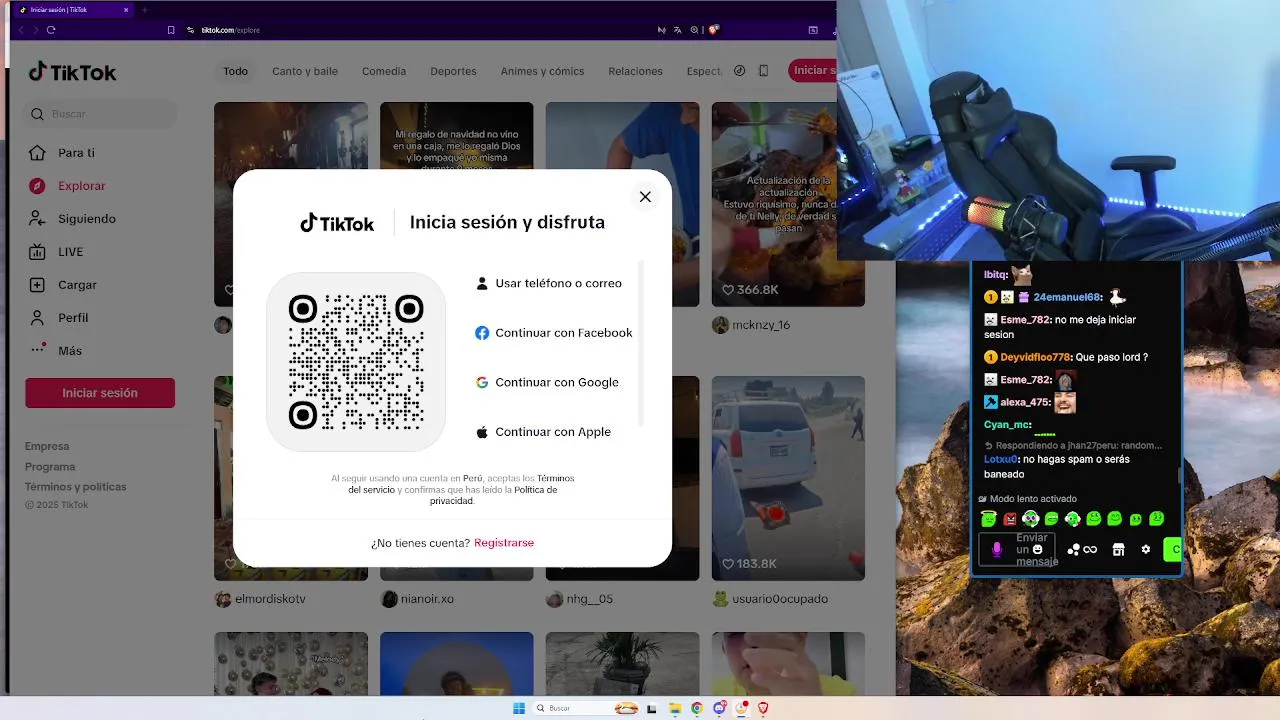Screen dimensions: 1280x720
Task: Open video thumbnail with 366.8K likes
Action: (788, 204)
